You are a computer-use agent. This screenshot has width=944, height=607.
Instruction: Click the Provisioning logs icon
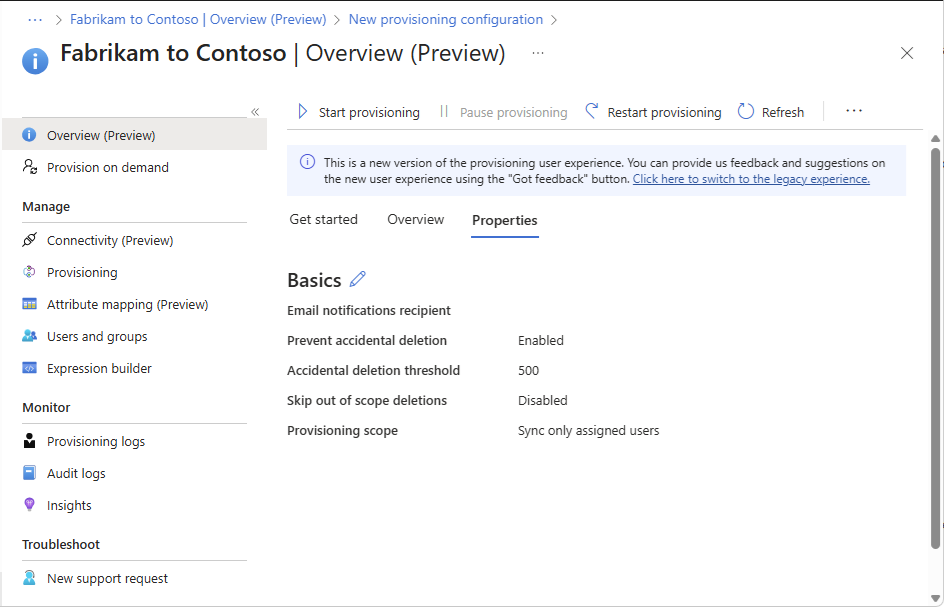click(29, 441)
